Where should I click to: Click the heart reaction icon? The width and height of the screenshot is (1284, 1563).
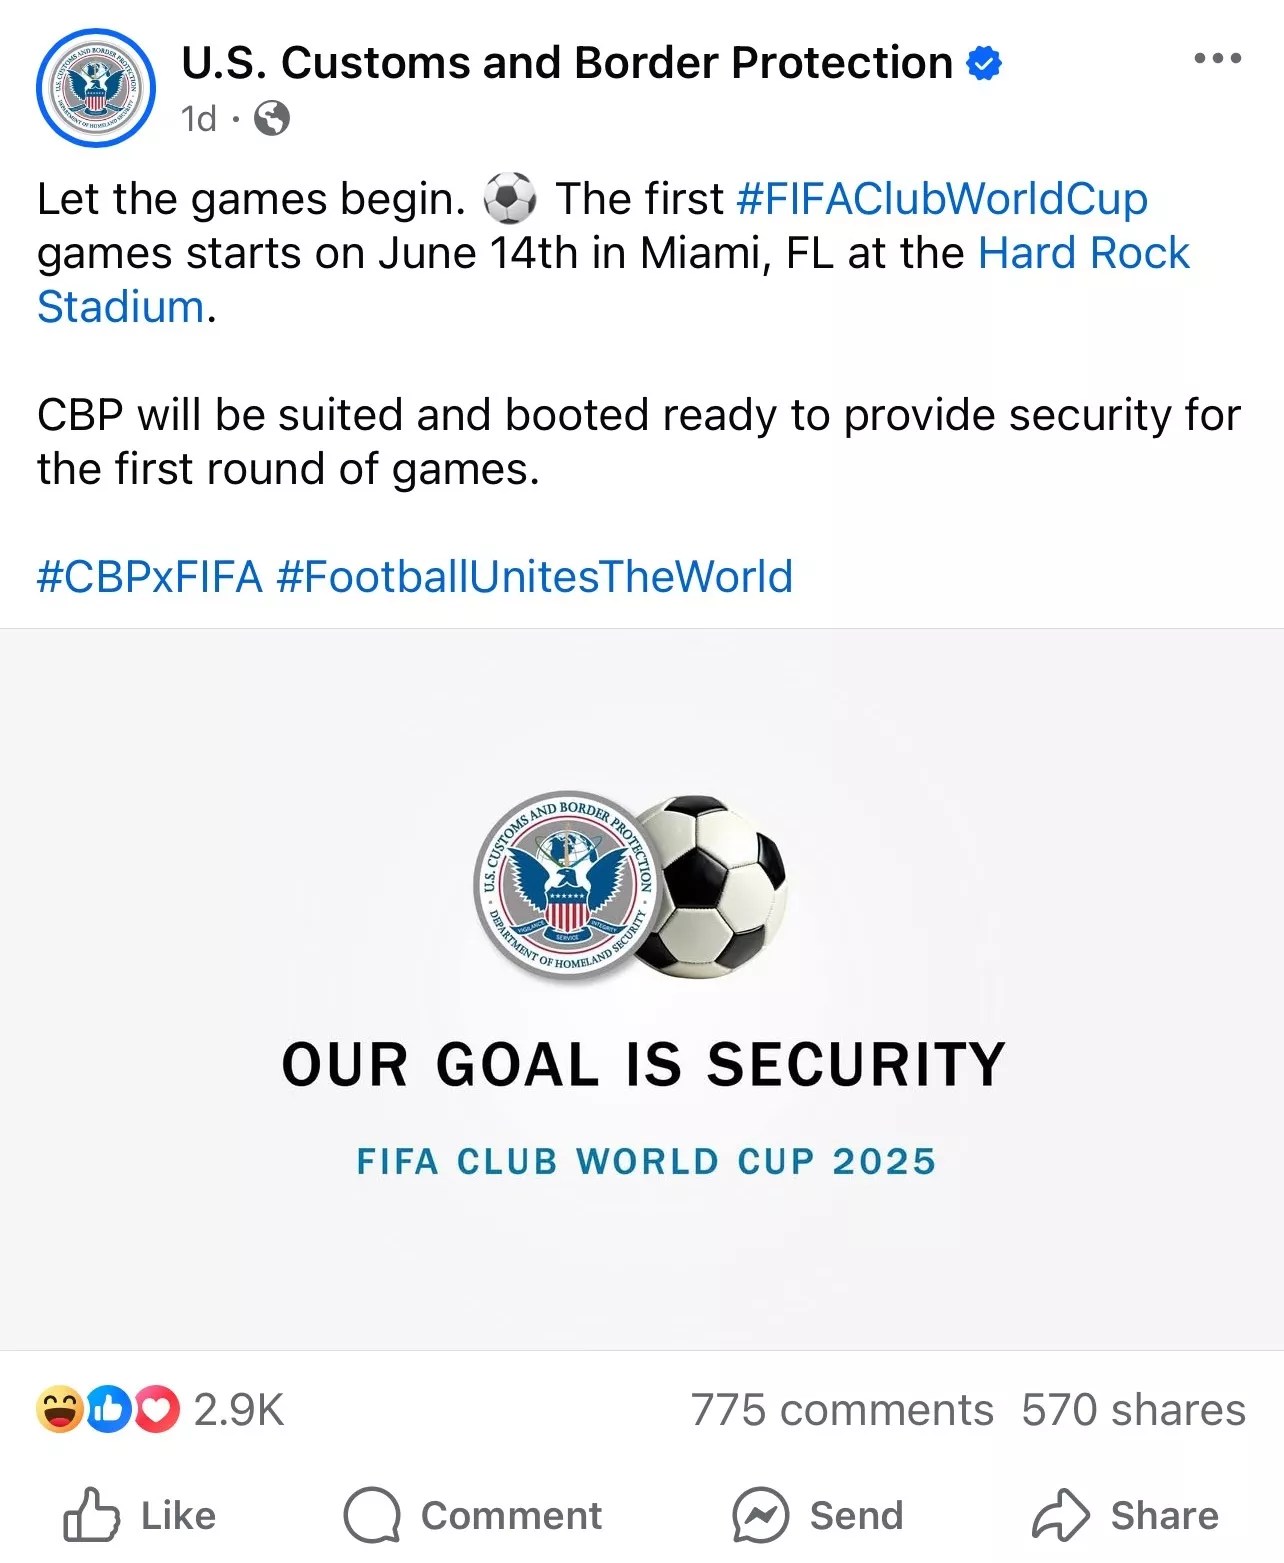pyautogui.click(x=157, y=1410)
